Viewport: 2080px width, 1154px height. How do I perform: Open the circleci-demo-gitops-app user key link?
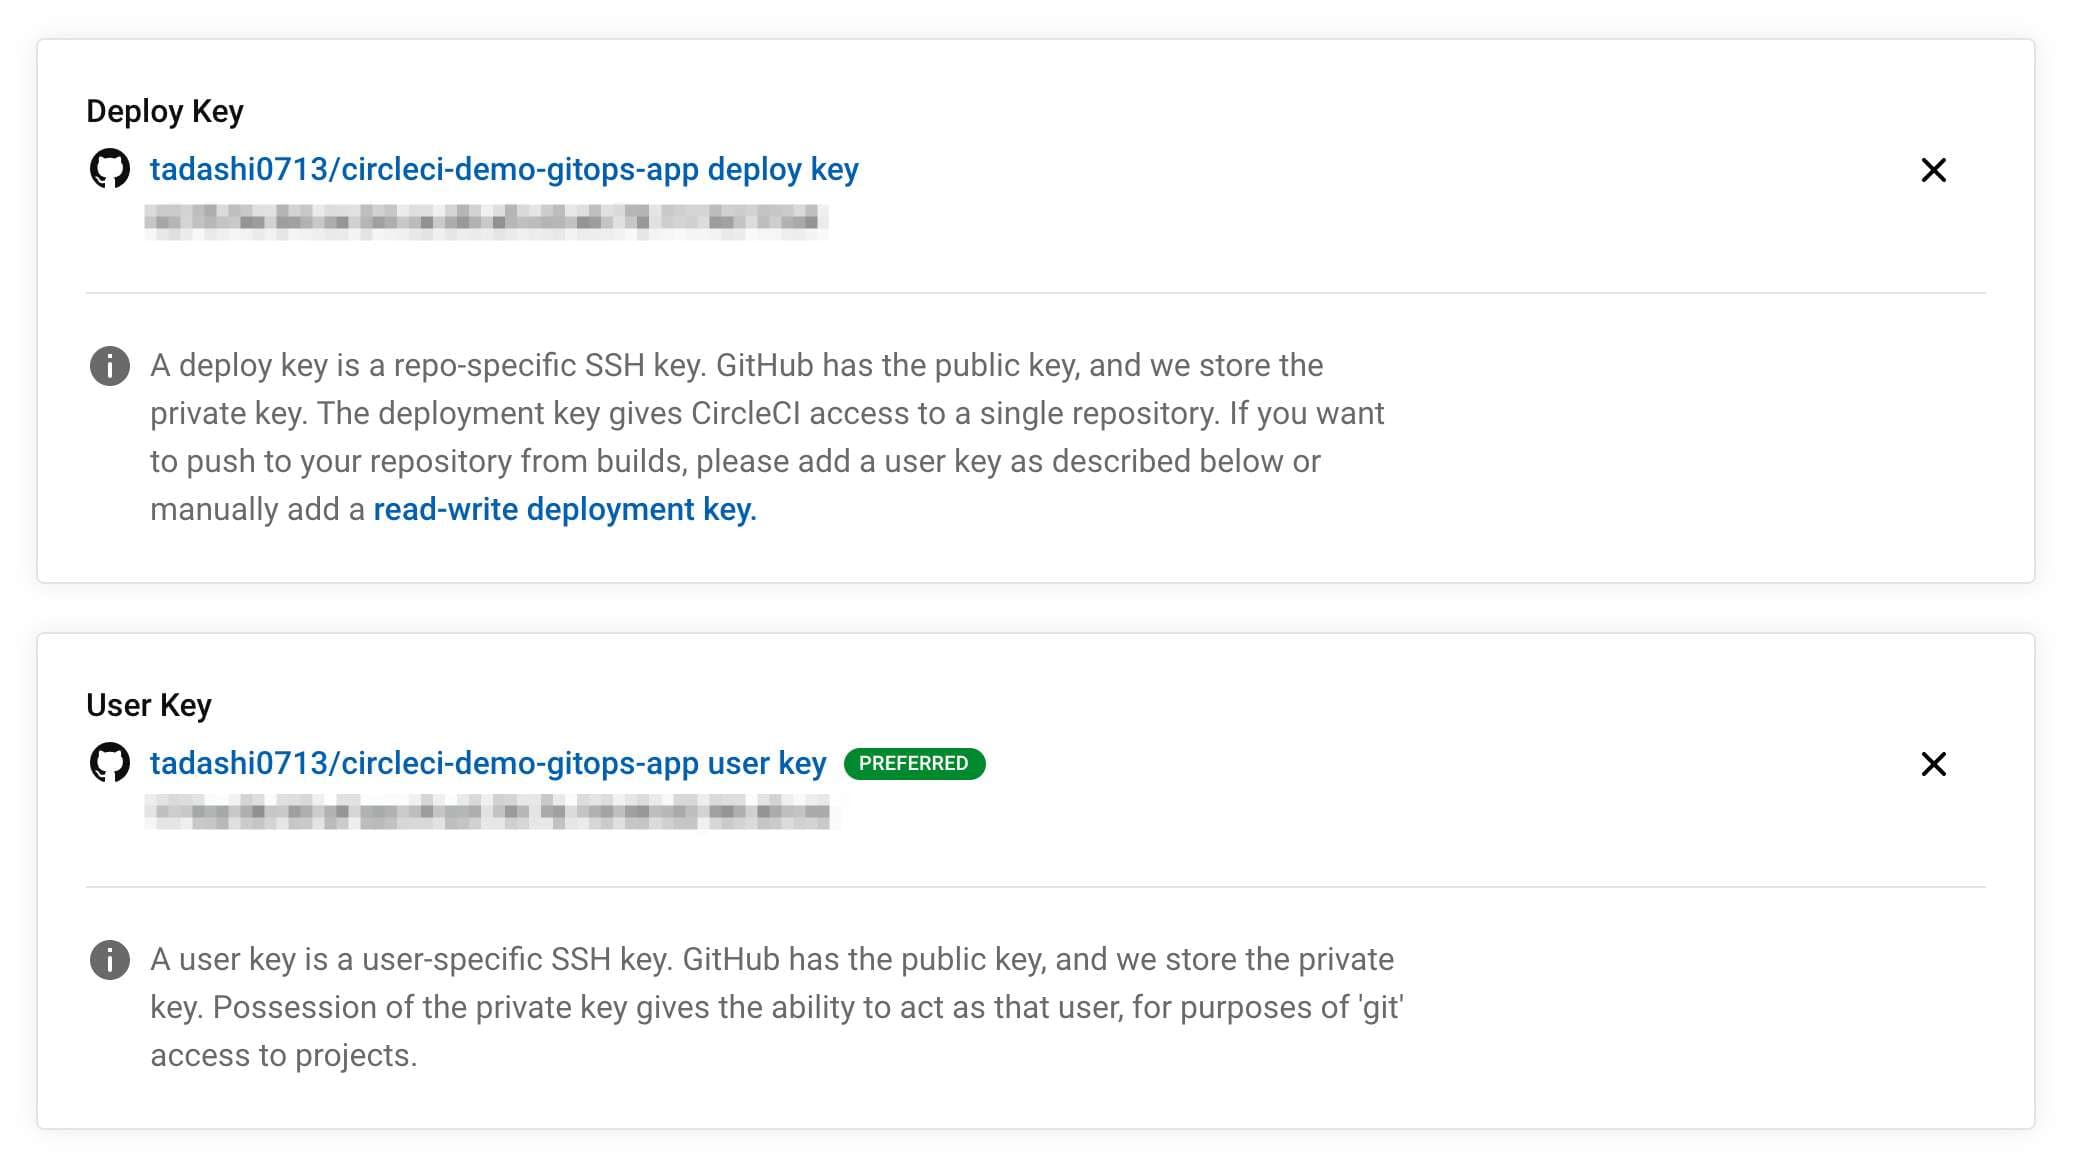click(x=488, y=763)
